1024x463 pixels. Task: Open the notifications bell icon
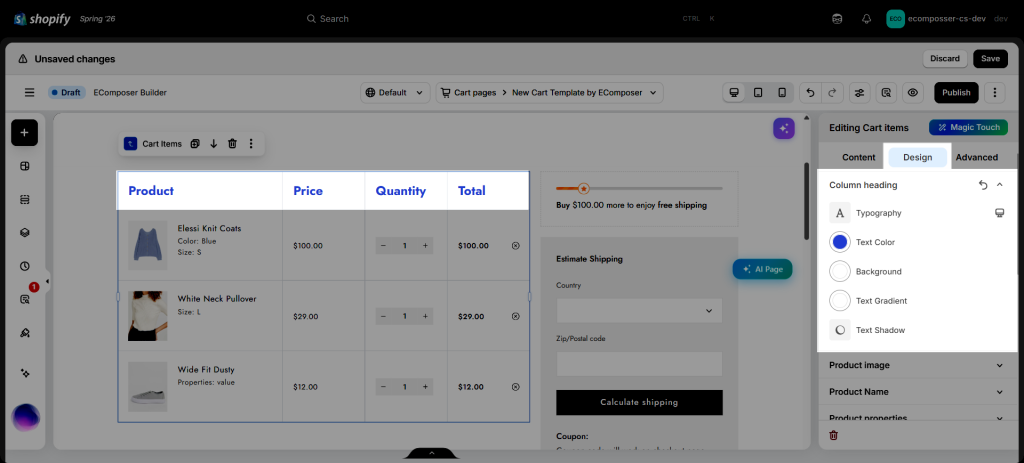coord(867,19)
